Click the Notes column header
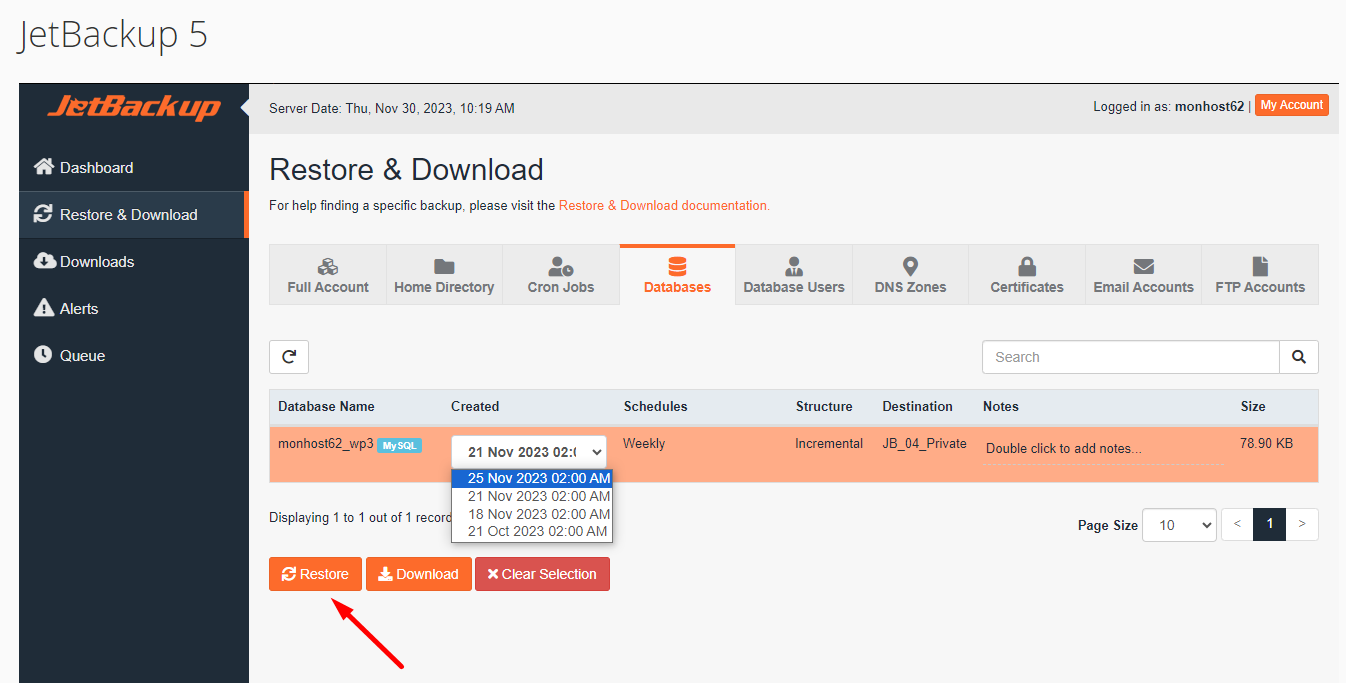 1001,406
